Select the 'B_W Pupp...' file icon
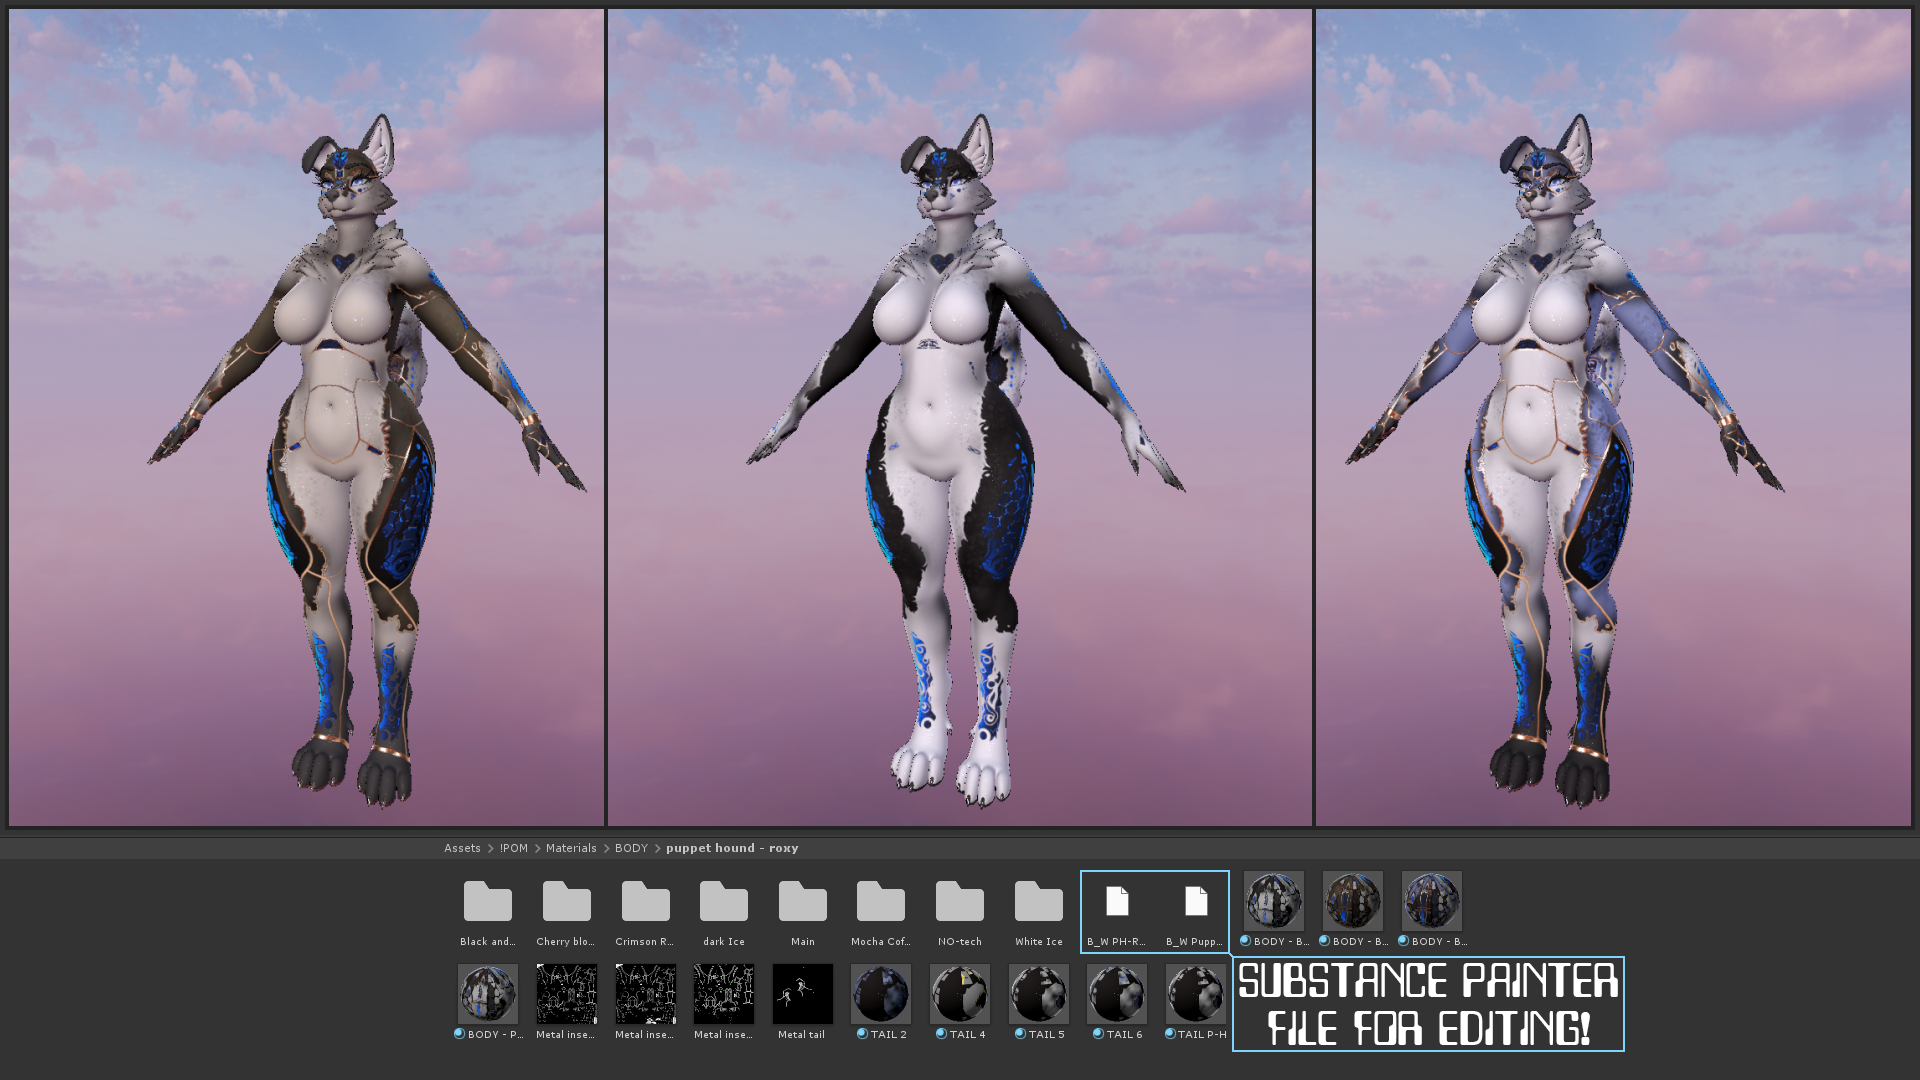Screen dimensions: 1920x1080 pyautogui.click(x=1196, y=902)
